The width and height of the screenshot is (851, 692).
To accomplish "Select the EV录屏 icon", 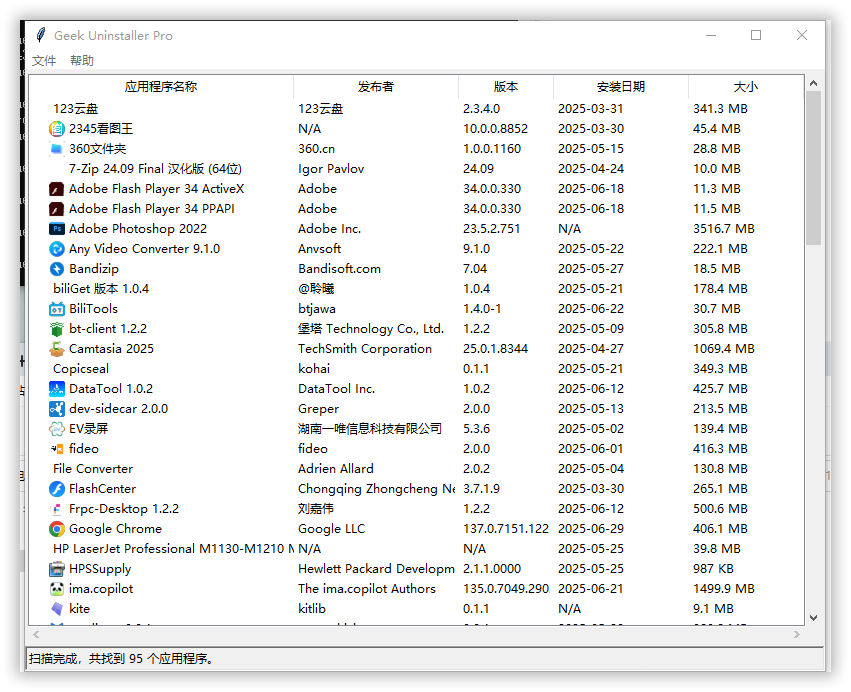I will (x=56, y=429).
